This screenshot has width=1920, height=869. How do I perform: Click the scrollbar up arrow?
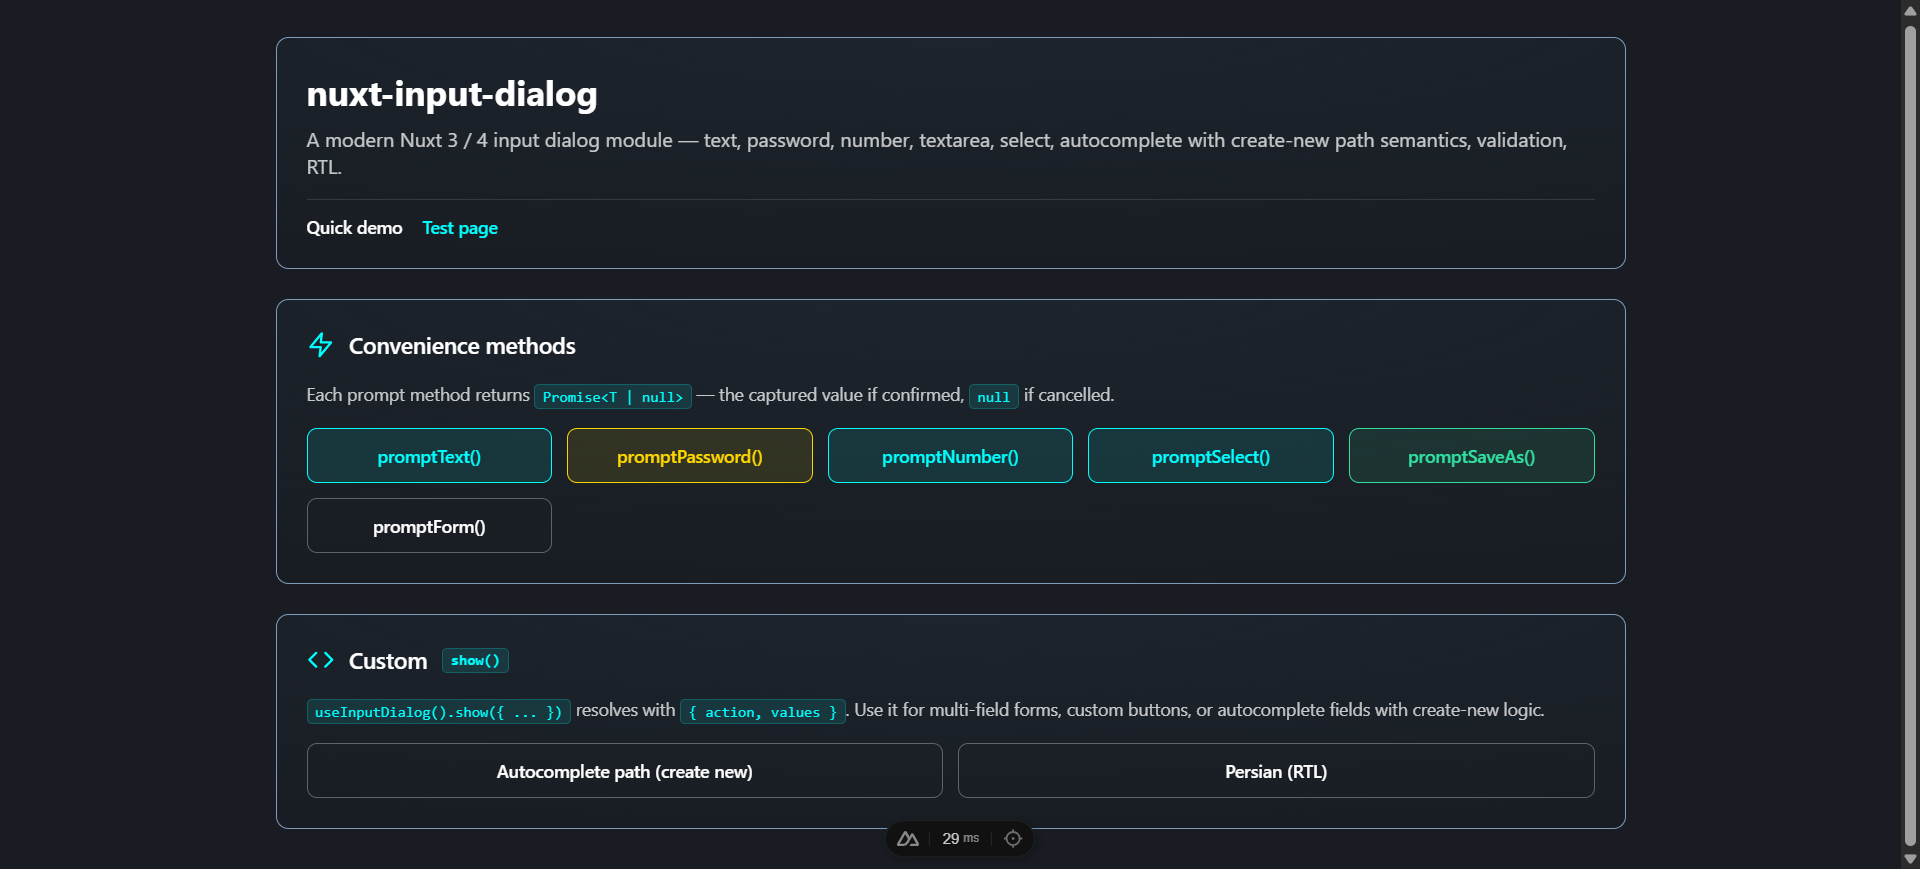click(1910, 11)
